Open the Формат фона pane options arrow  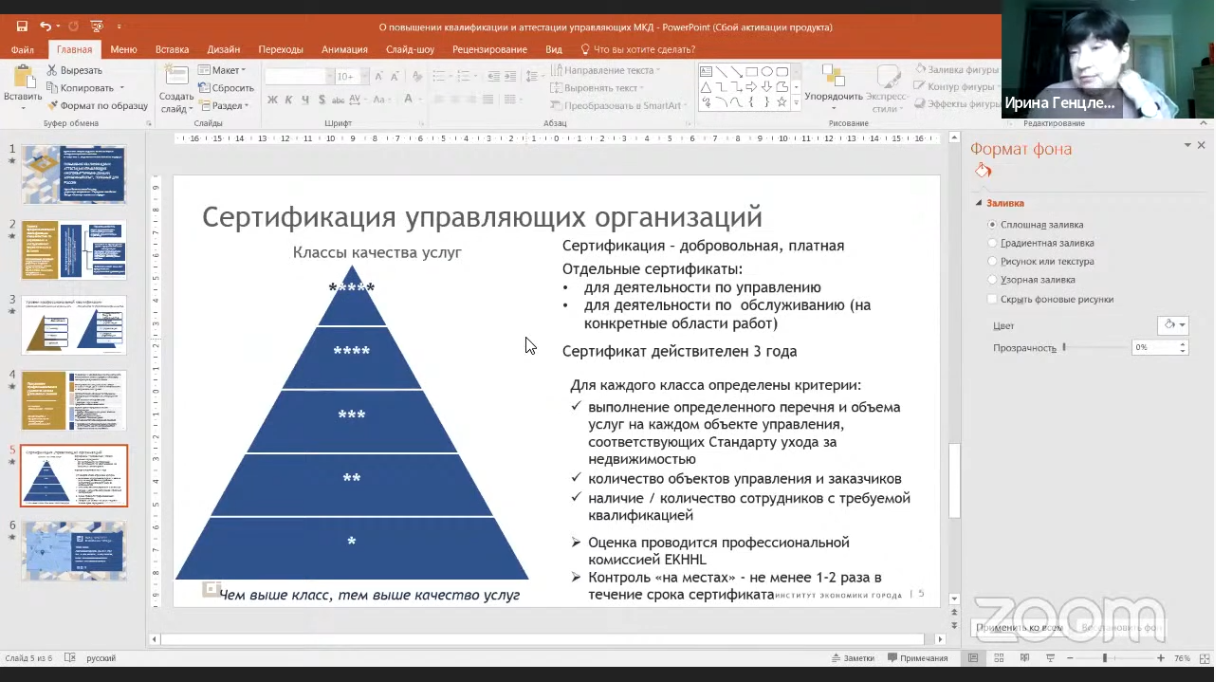point(1187,145)
